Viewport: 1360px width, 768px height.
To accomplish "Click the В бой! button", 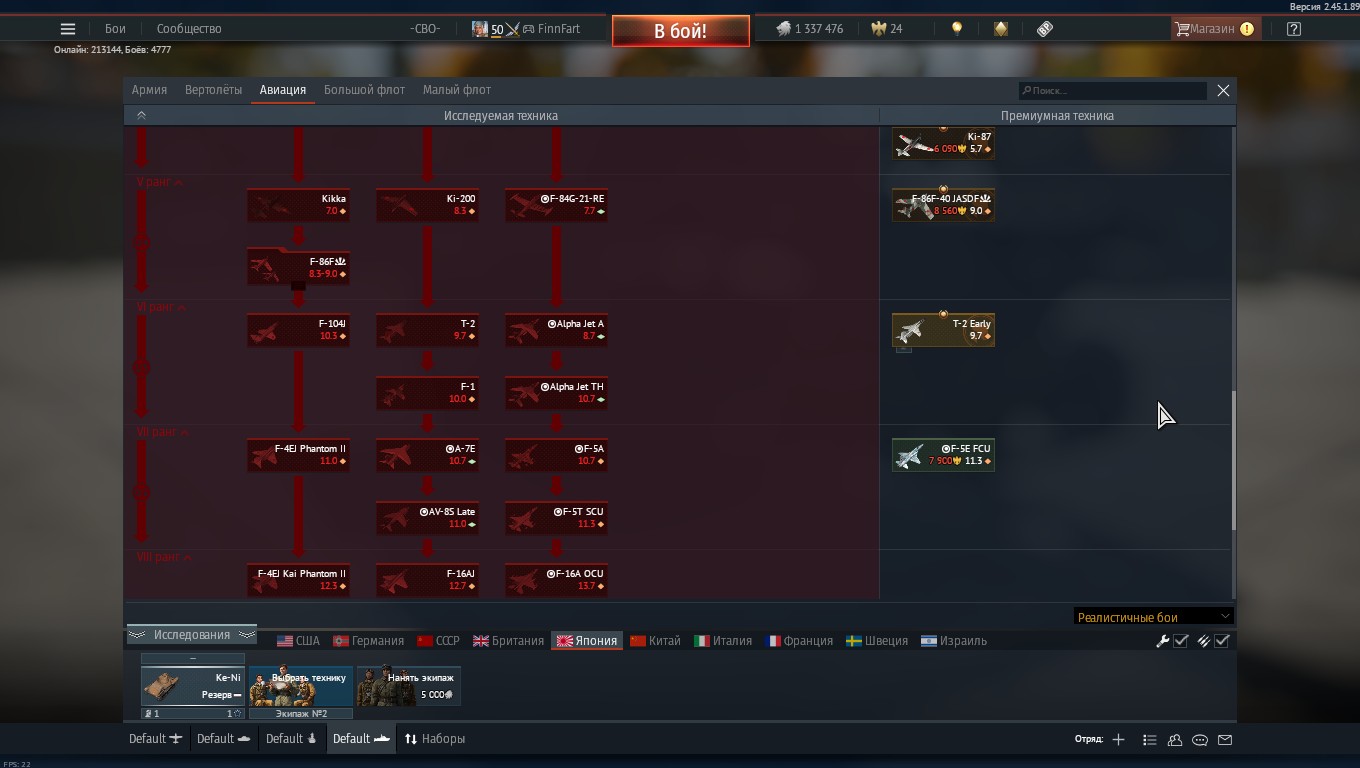I will click(680, 31).
